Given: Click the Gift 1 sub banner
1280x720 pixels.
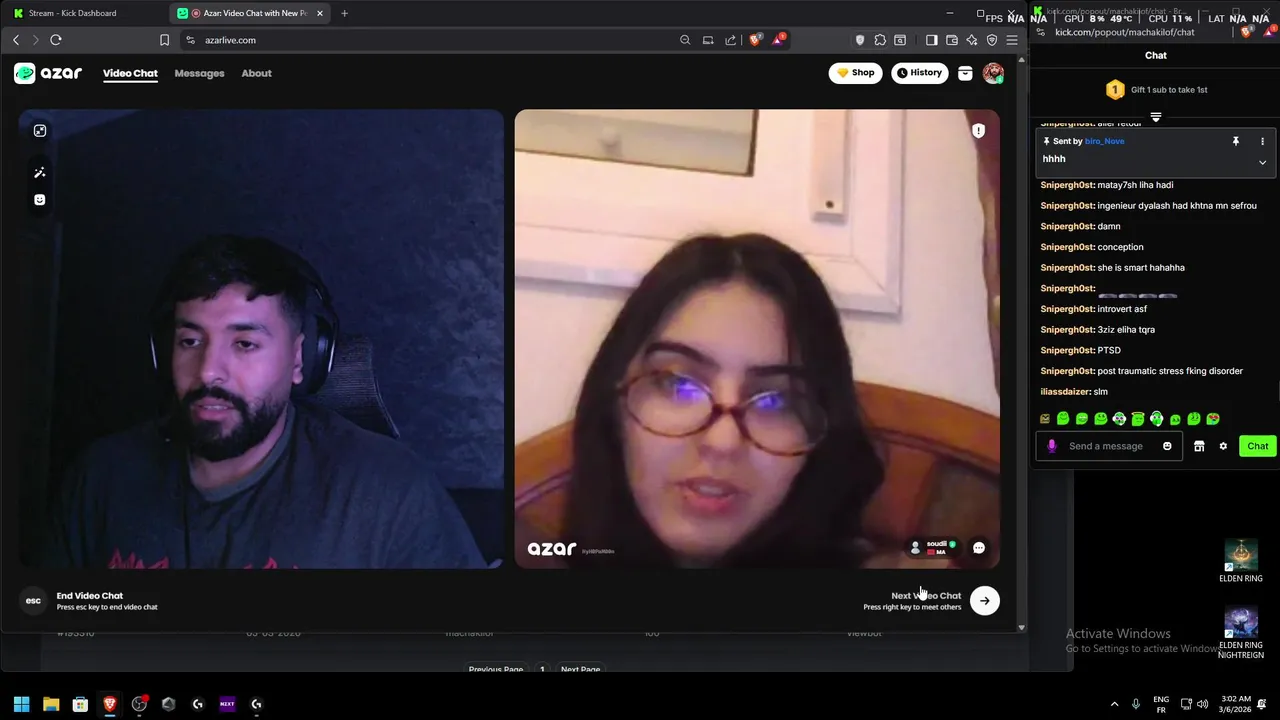Looking at the screenshot, I should click(x=1156, y=90).
